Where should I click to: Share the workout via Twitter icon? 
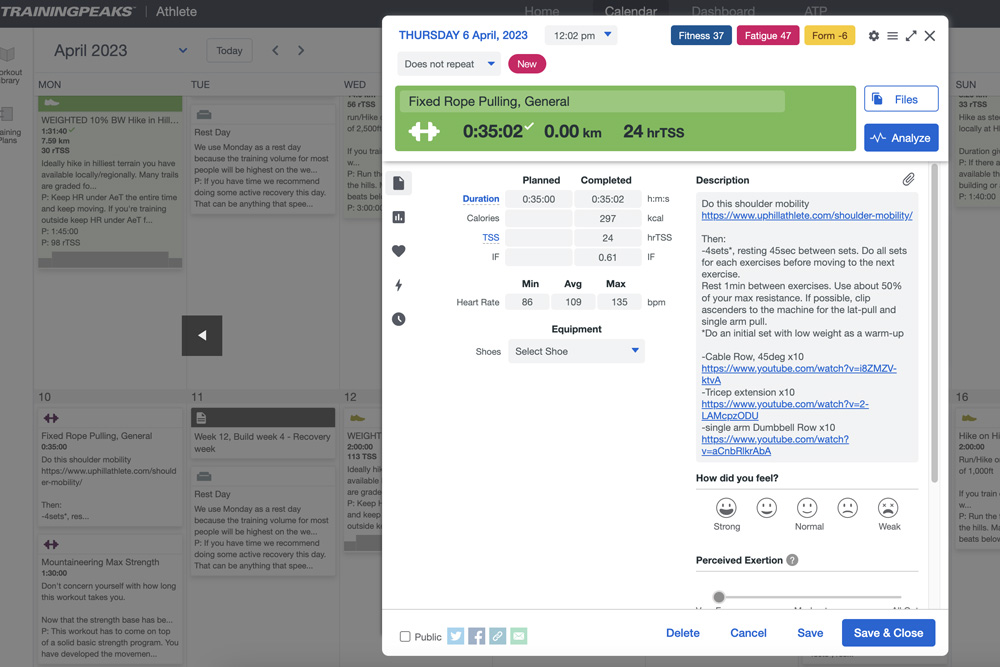point(456,636)
